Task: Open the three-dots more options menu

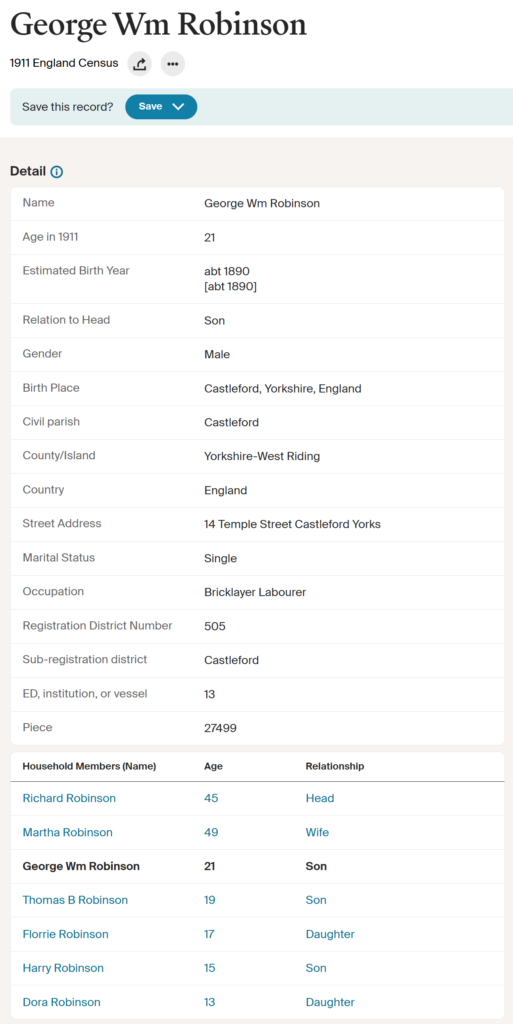Action: coord(173,64)
